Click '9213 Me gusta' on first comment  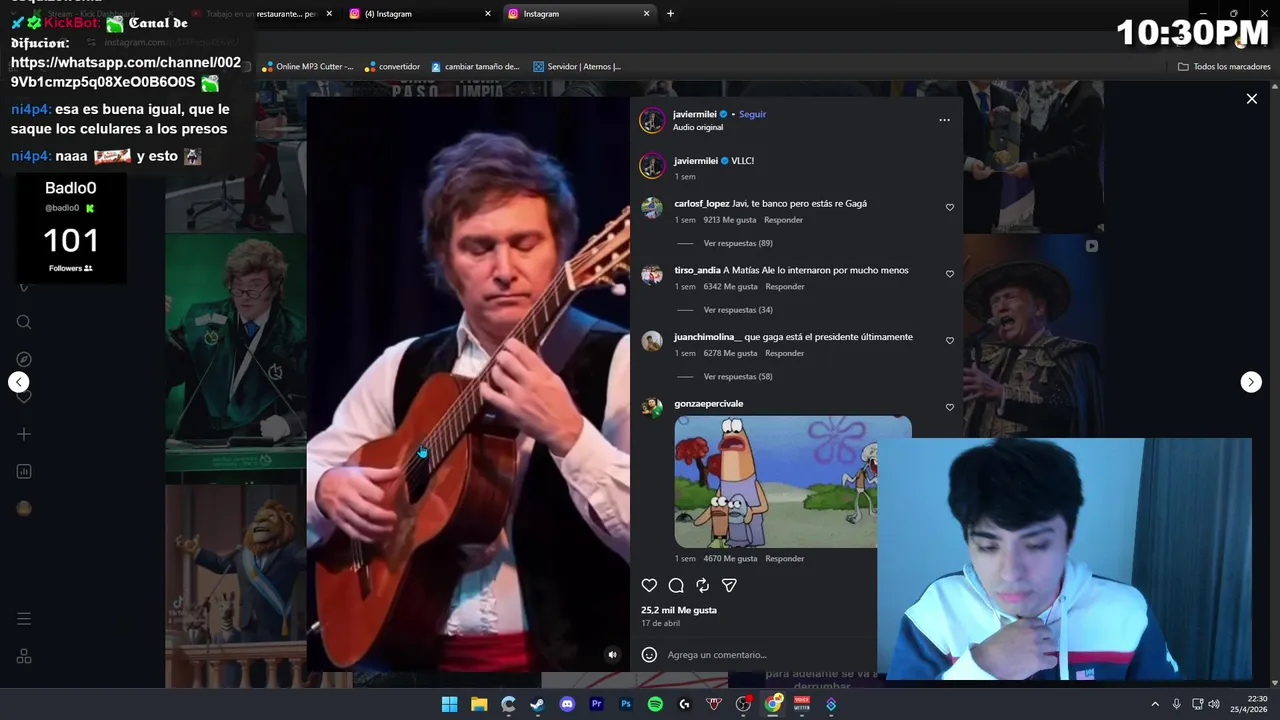point(730,220)
